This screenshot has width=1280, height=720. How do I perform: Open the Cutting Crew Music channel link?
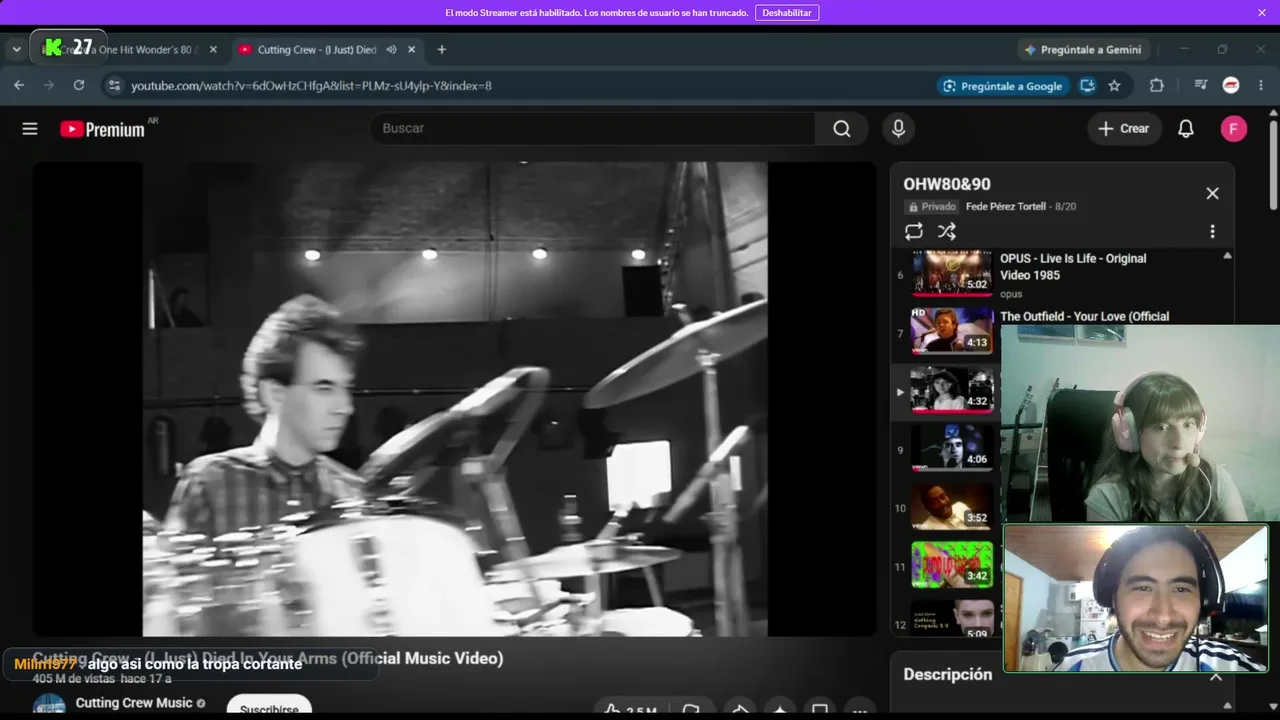[134, 704]
